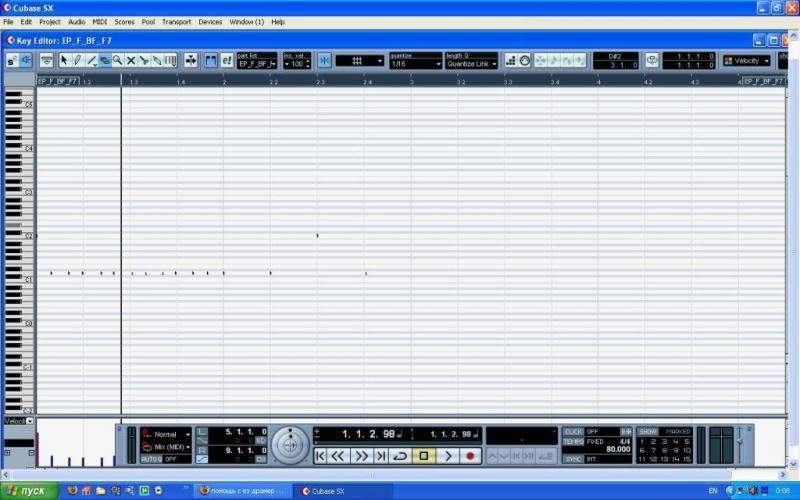Select the Draw pencil tool
Viewport: 800px width, 500px height.
[78, 61]
